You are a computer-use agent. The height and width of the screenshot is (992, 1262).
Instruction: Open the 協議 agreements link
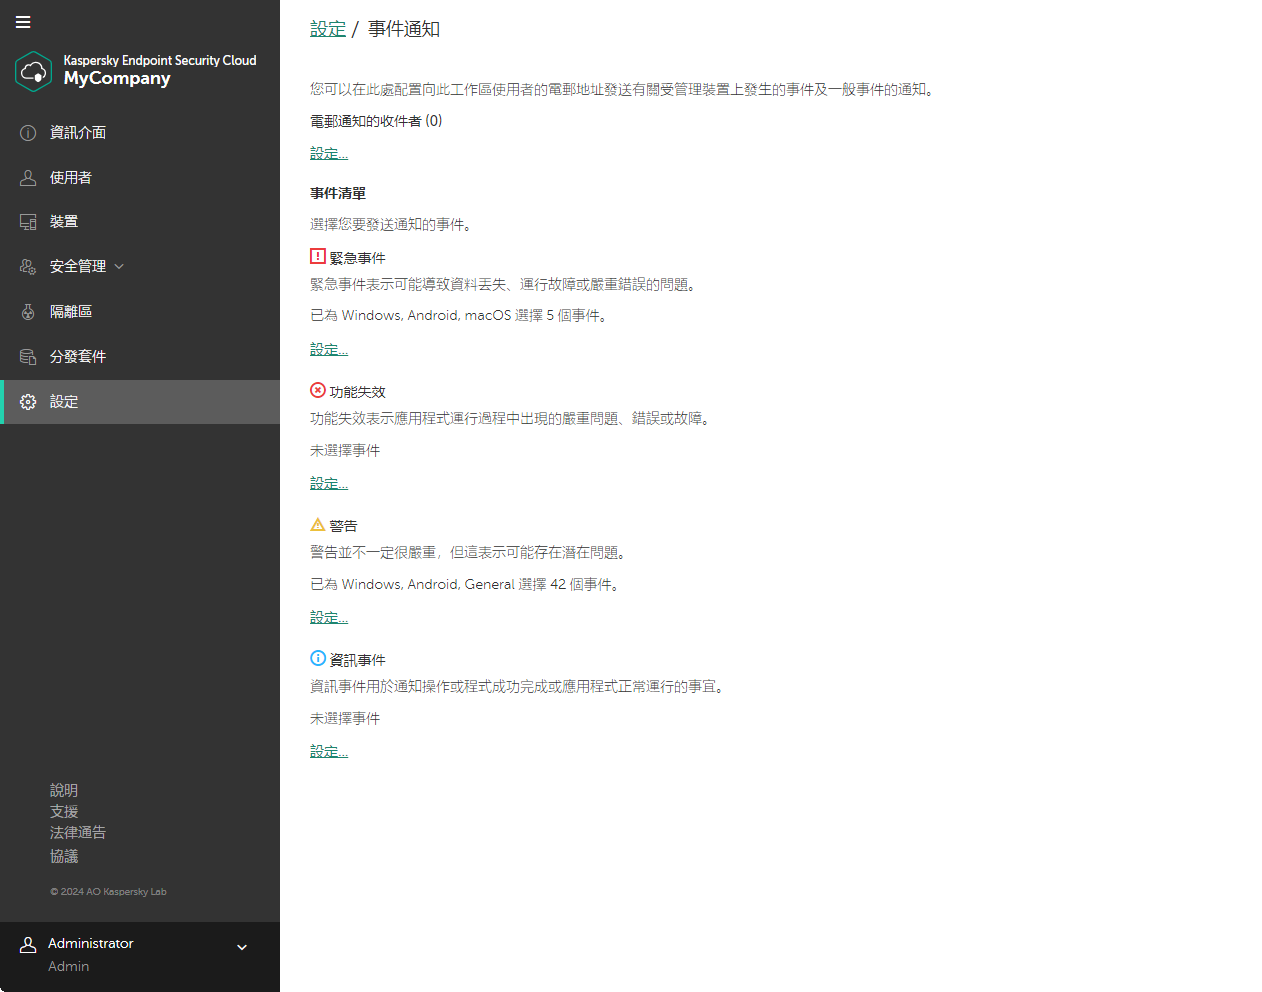(x=63, y=856)
